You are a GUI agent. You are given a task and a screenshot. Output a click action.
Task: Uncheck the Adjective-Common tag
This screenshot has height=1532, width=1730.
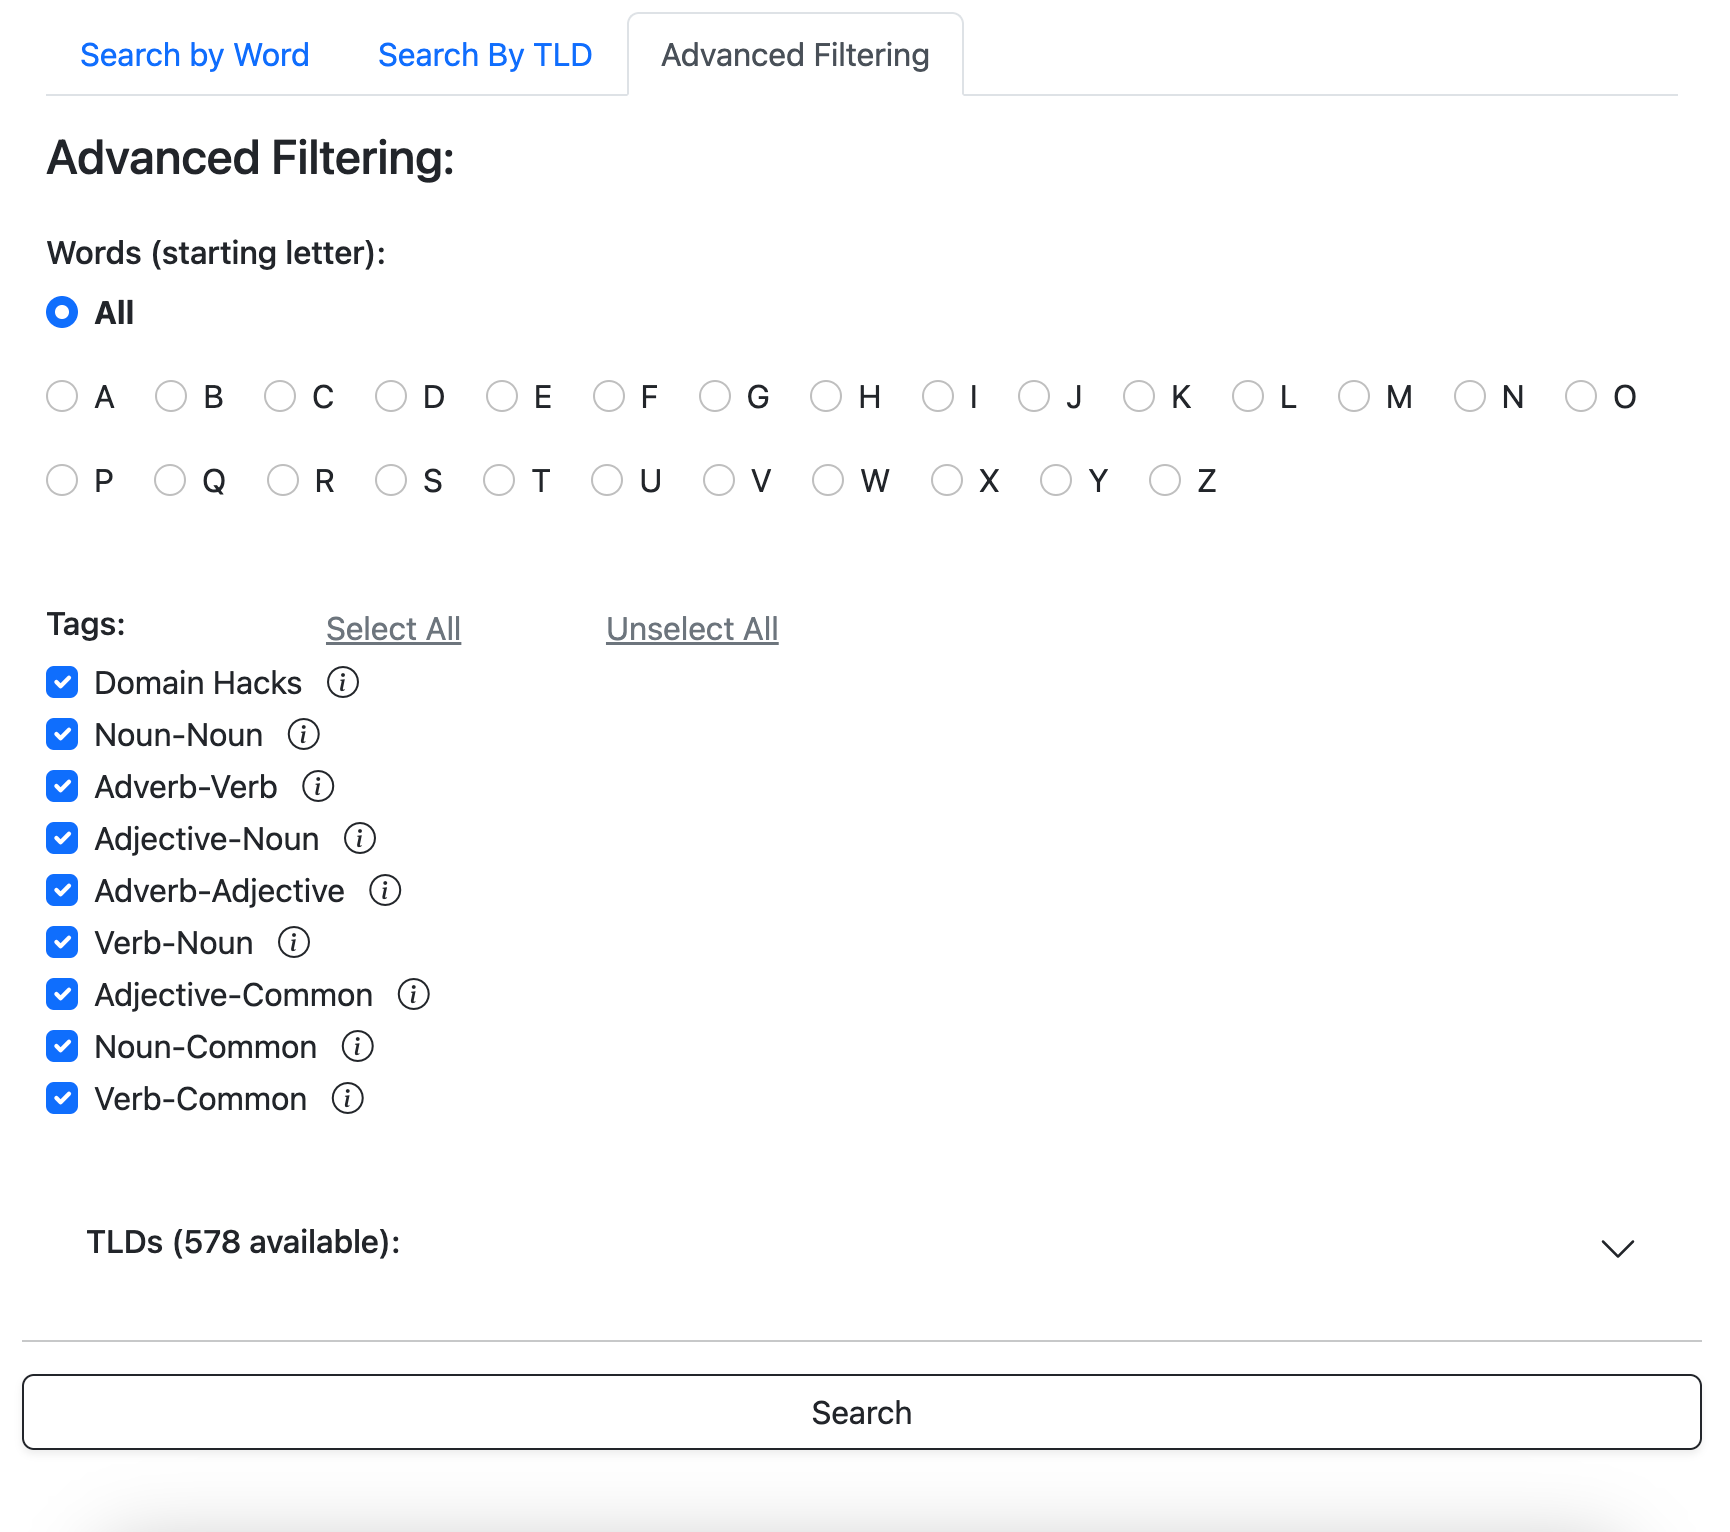[x=62, y=995]
